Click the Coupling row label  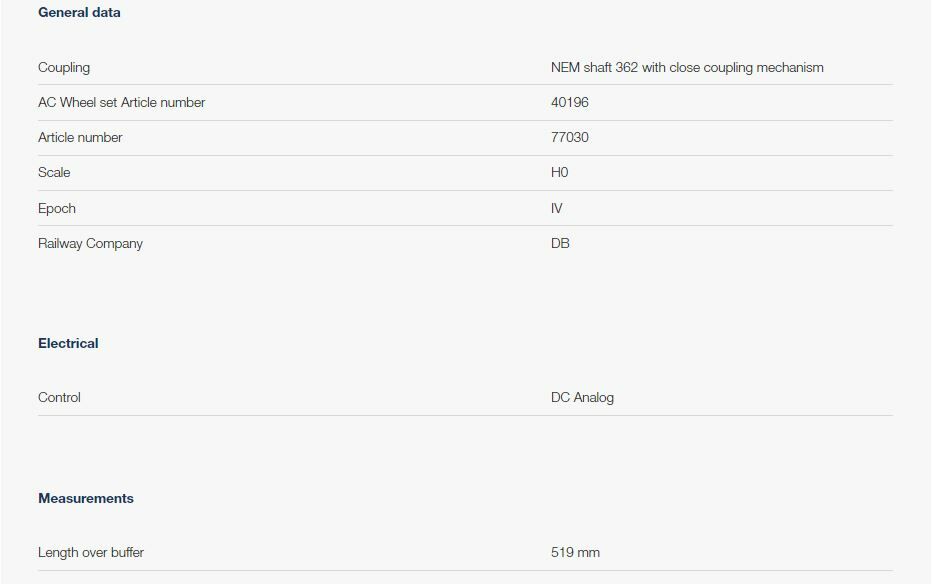pyautogui.click(x=64, y=68)
